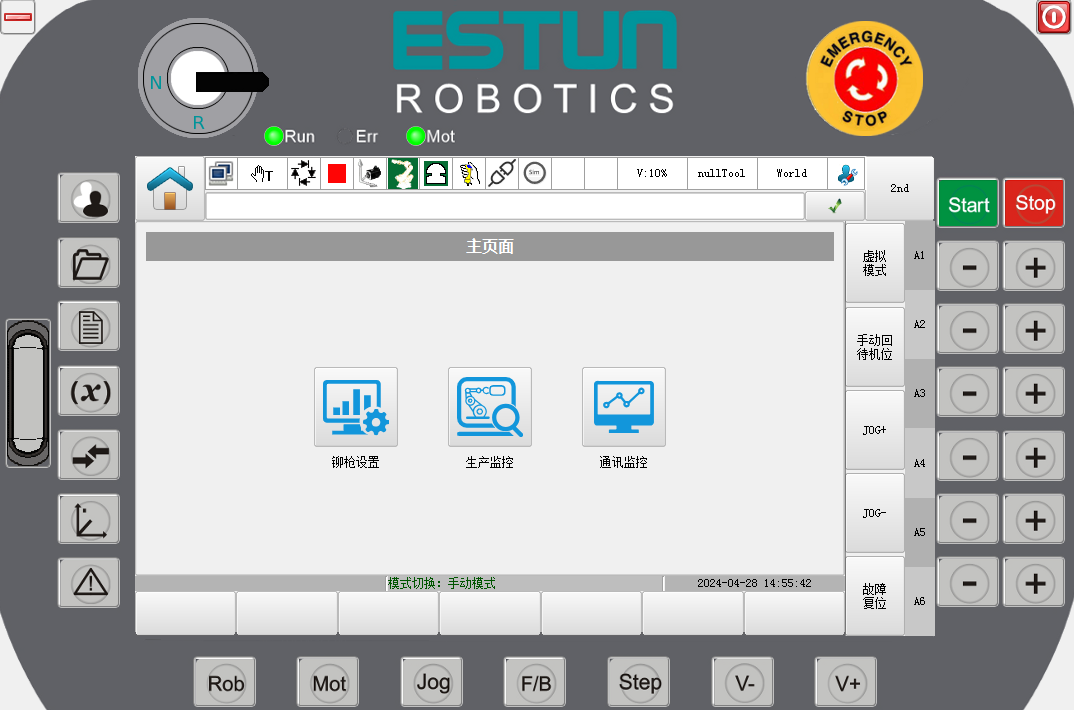Toggle the Jog coordinate button

[432, 682]
